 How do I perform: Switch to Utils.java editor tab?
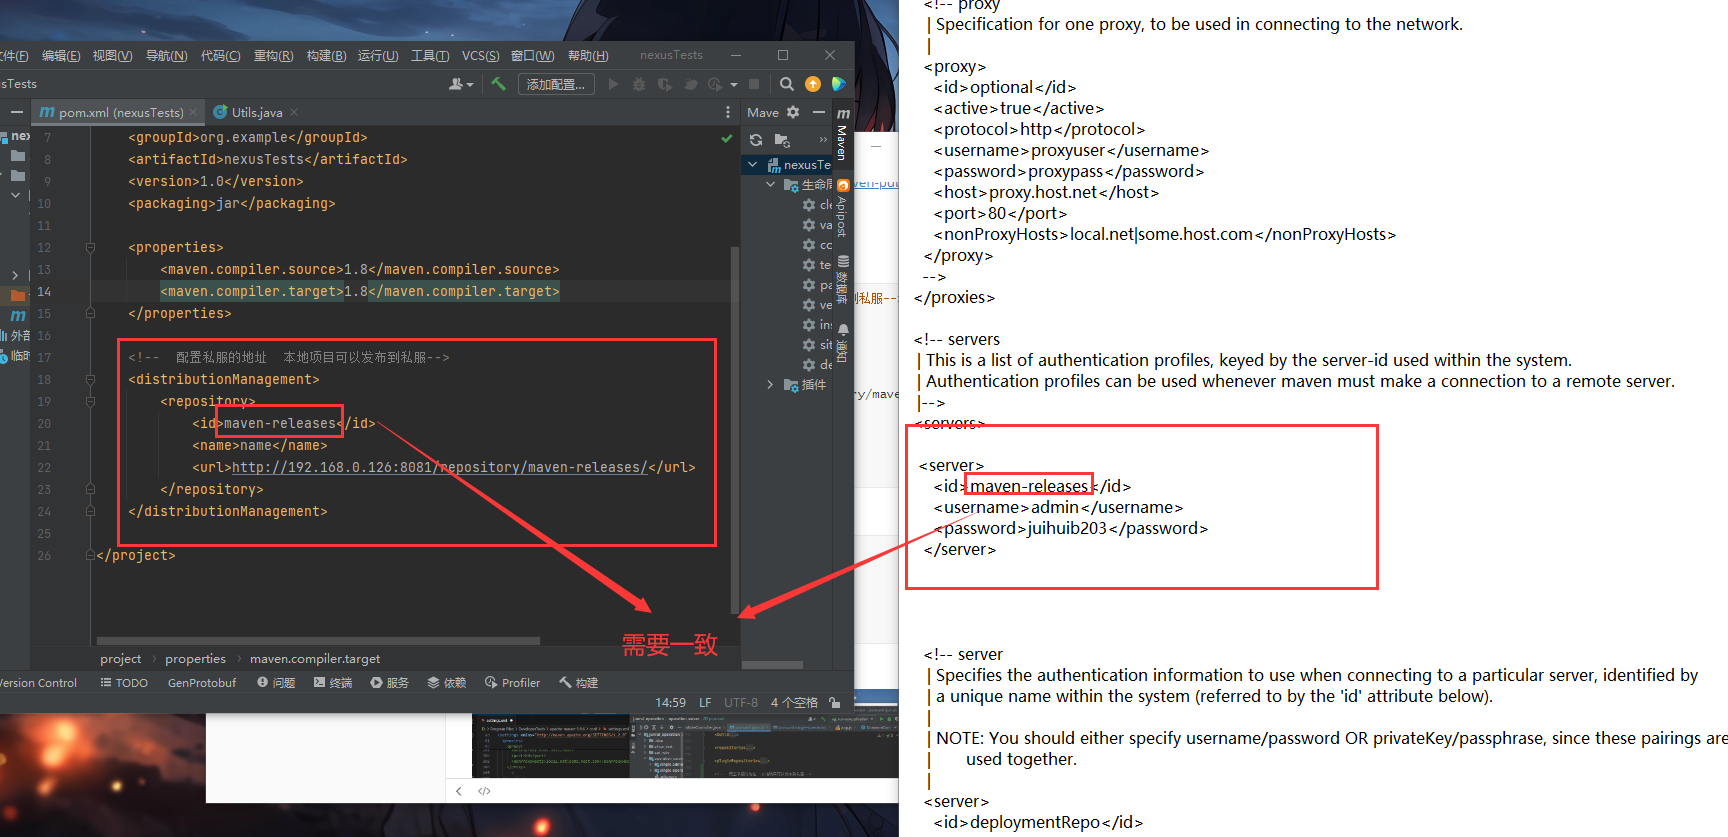coord(257,112)
